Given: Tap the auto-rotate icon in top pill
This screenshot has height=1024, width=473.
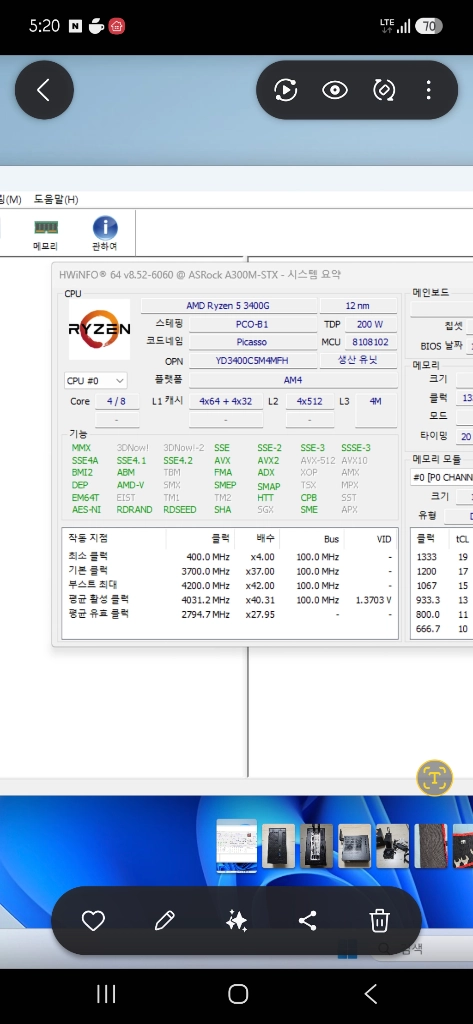Looking at the screenshot, I should coord(383,90).
